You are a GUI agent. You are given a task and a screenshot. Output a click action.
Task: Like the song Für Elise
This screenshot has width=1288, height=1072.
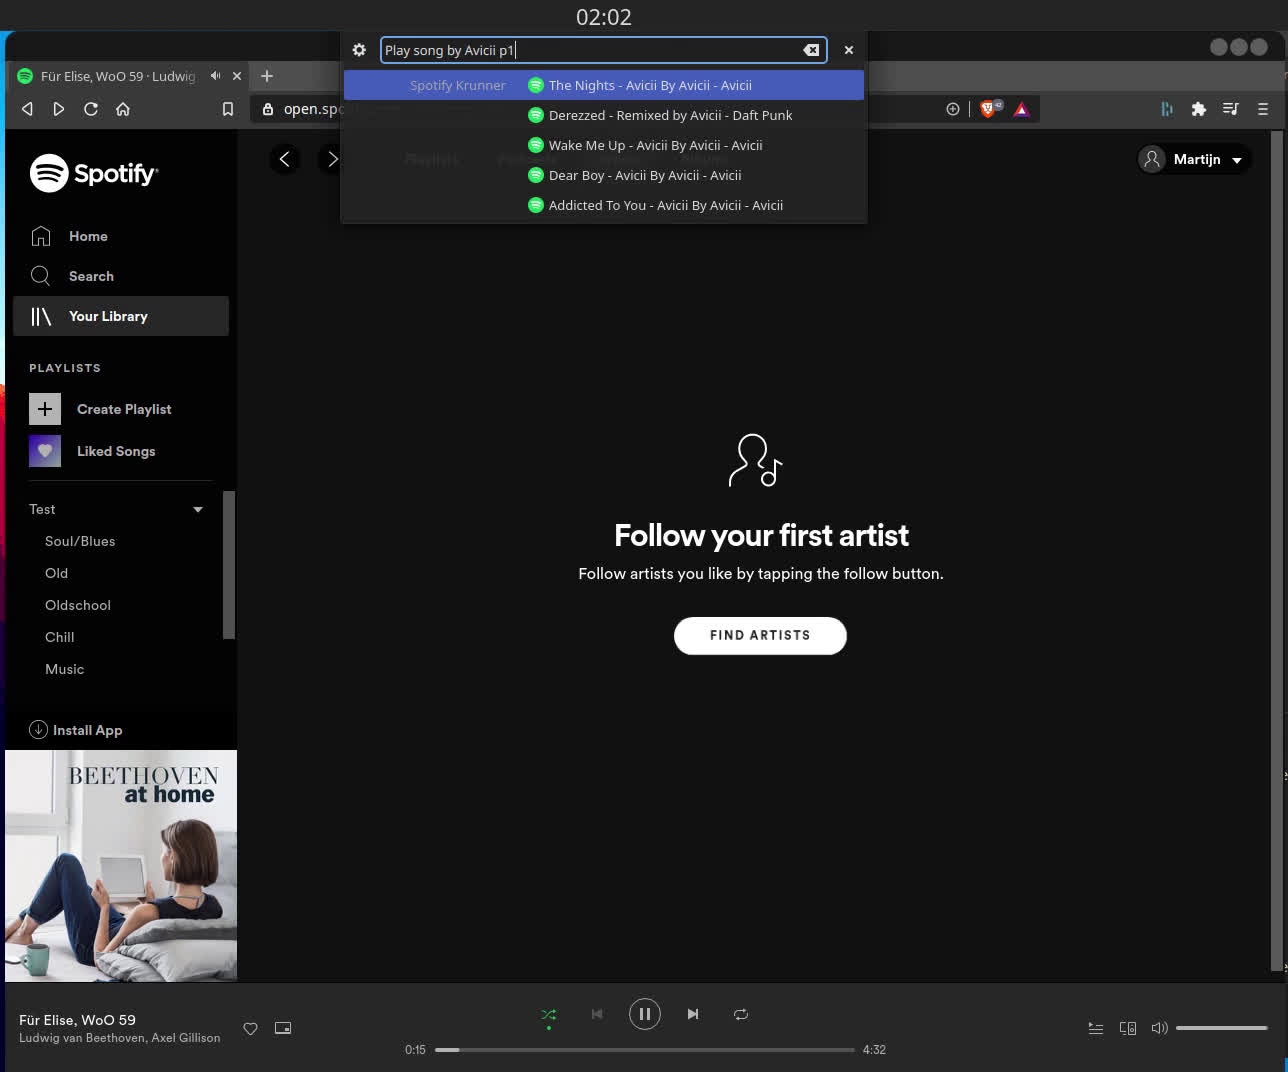[x=250, y=1028]
